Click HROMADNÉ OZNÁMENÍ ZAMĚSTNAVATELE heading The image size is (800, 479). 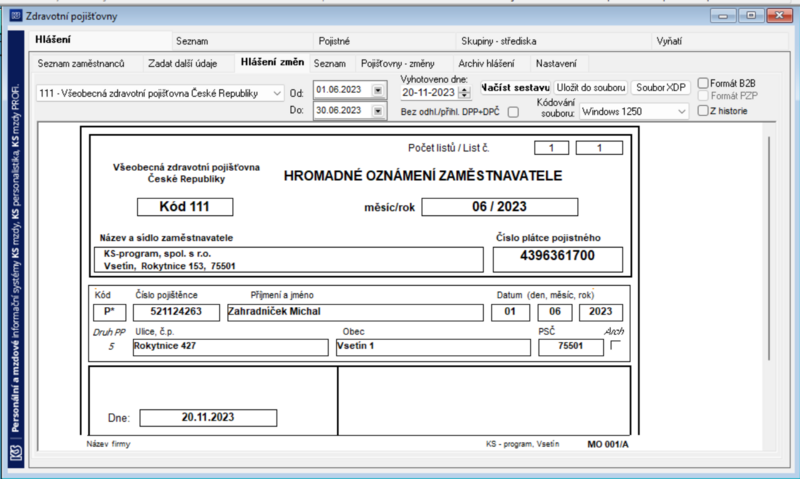[423, 176]
